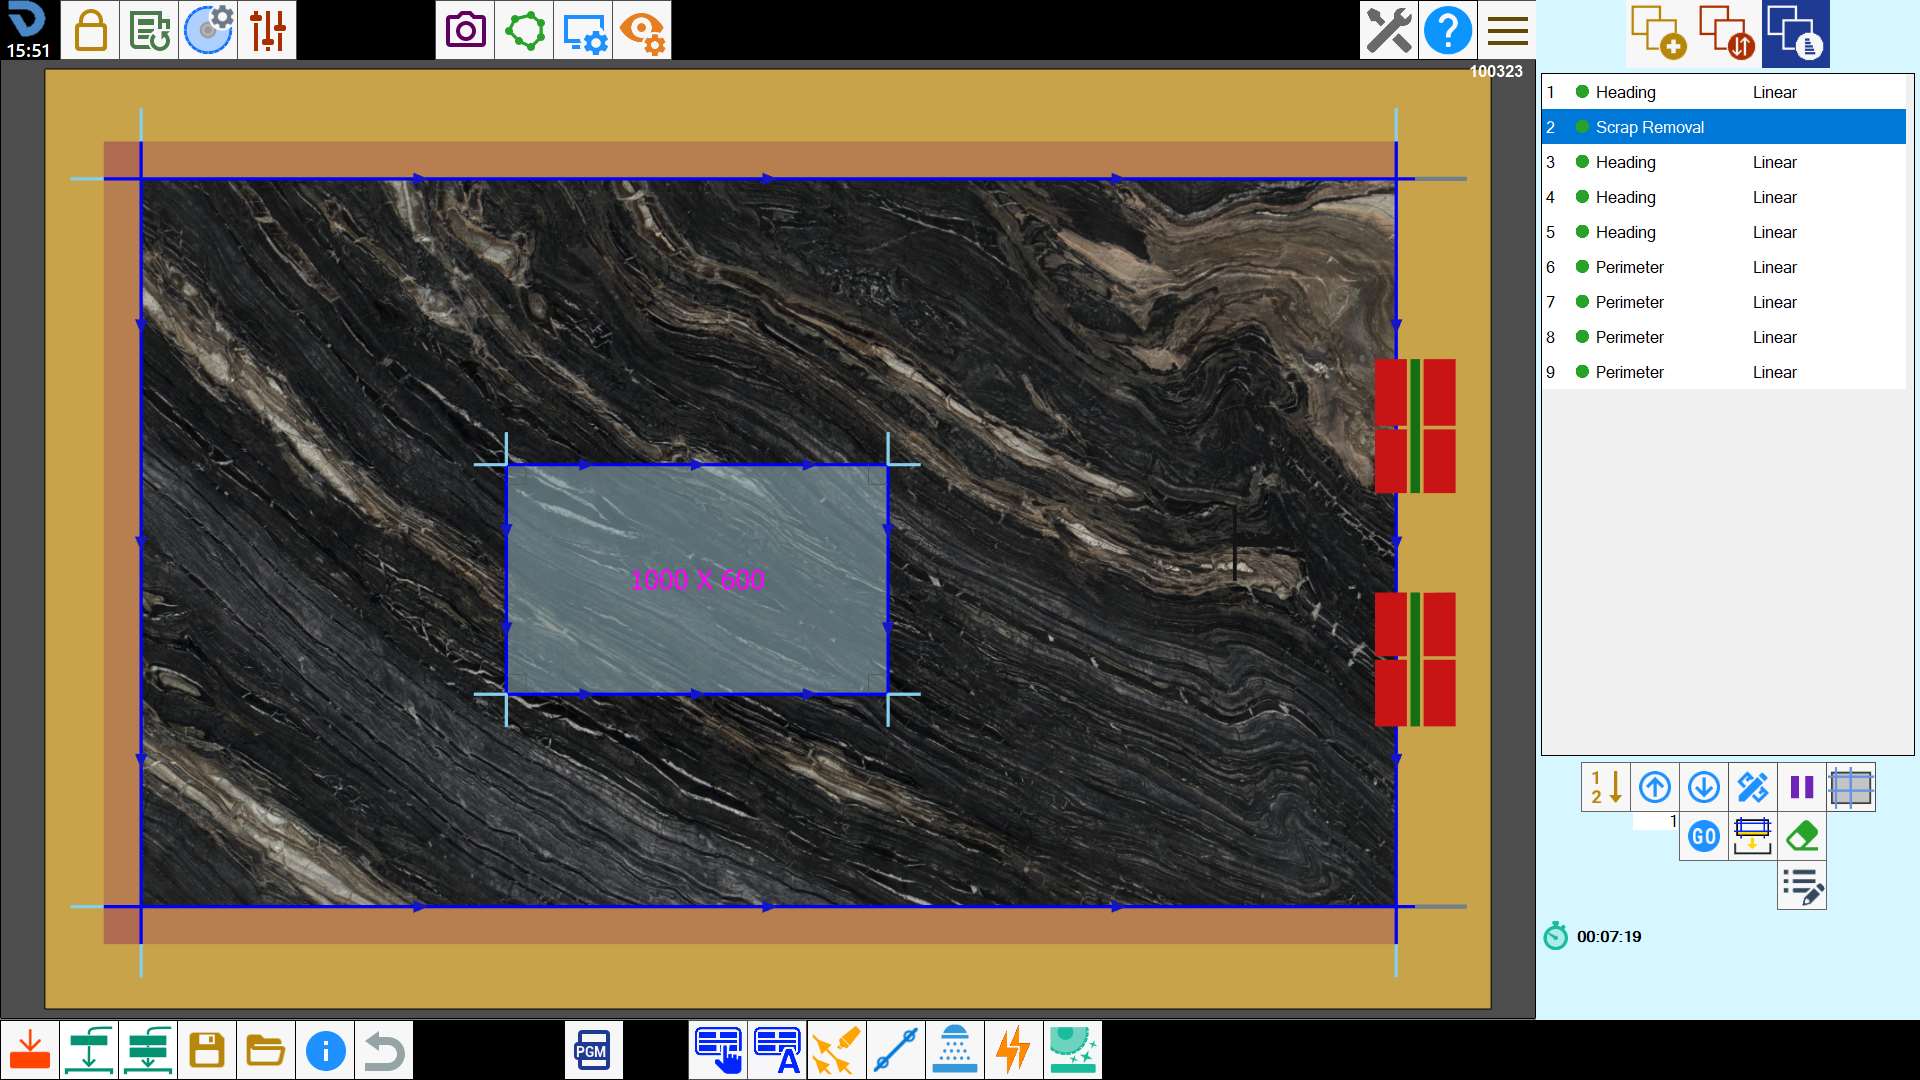
Task: Select the highlighted operations list icon
Action: coord(1796,33)
